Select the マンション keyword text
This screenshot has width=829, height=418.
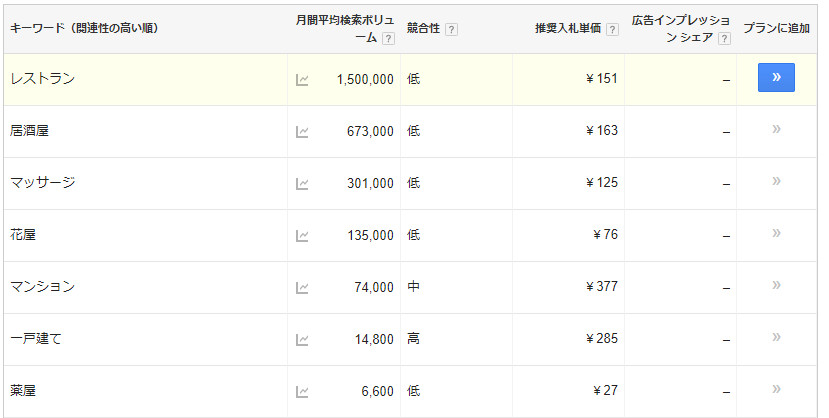(42, 287)
